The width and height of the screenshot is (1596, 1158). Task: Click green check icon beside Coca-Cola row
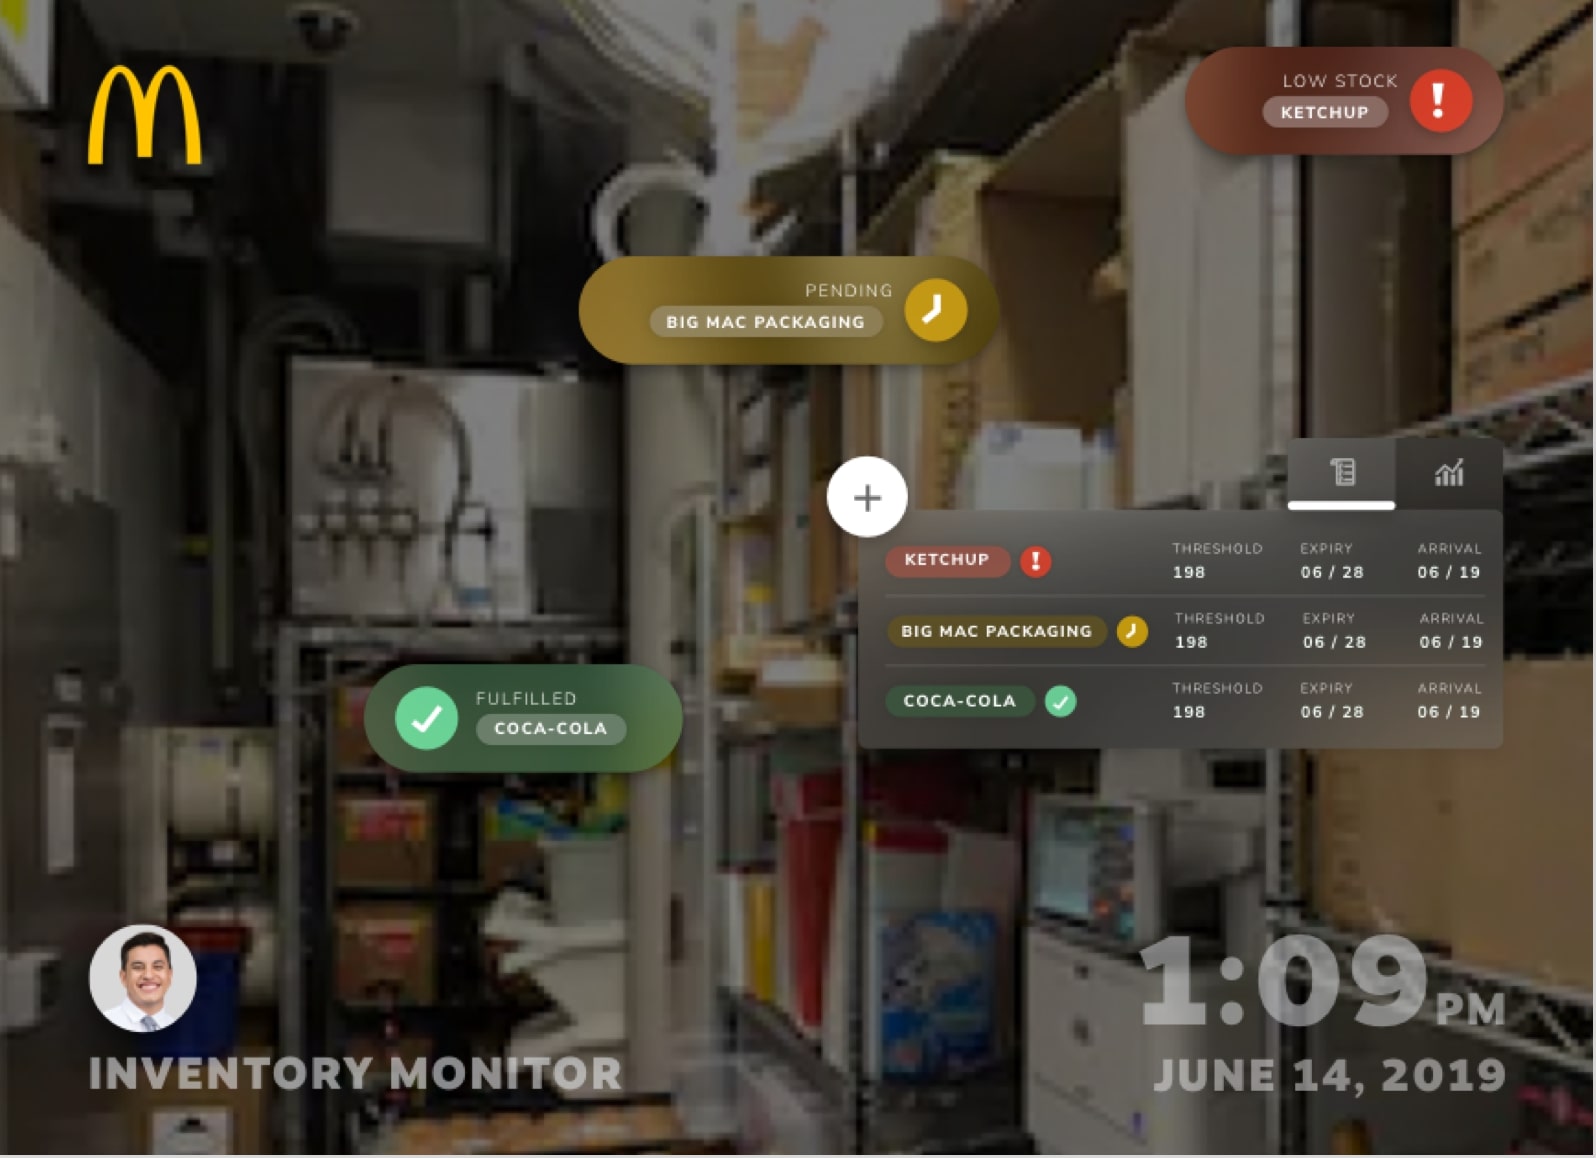coord(1060,701)
